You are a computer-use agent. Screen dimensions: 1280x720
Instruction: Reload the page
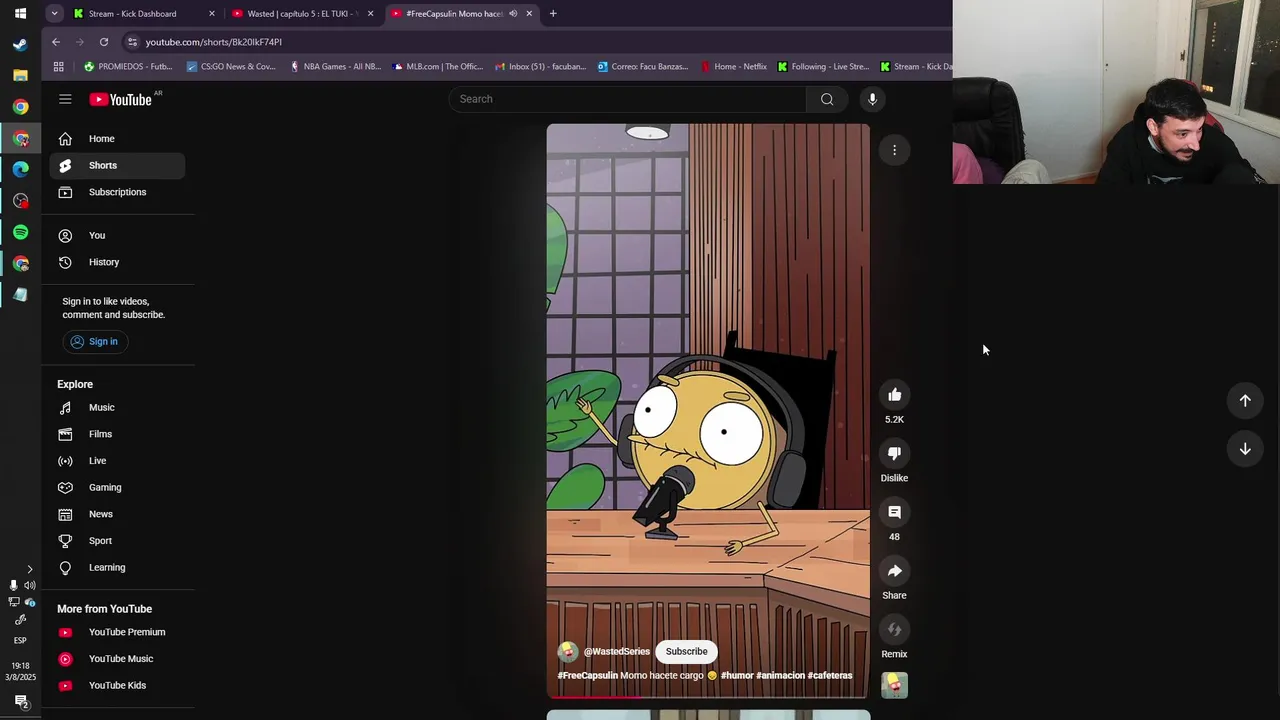(104, 42)
